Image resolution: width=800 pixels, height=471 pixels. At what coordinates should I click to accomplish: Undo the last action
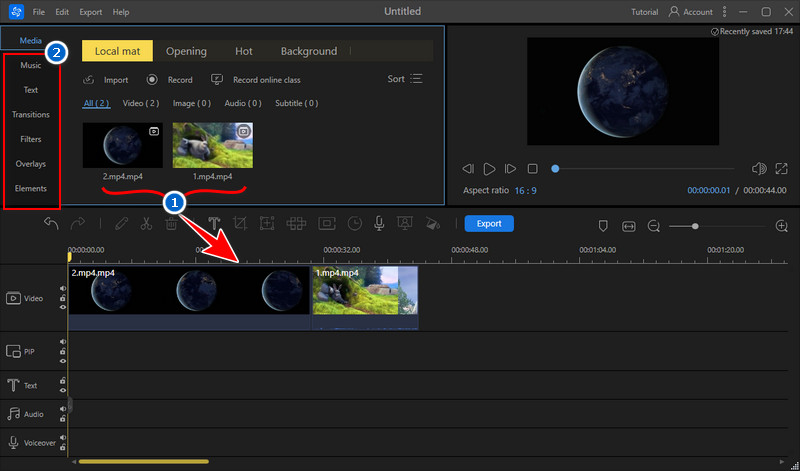51,224
